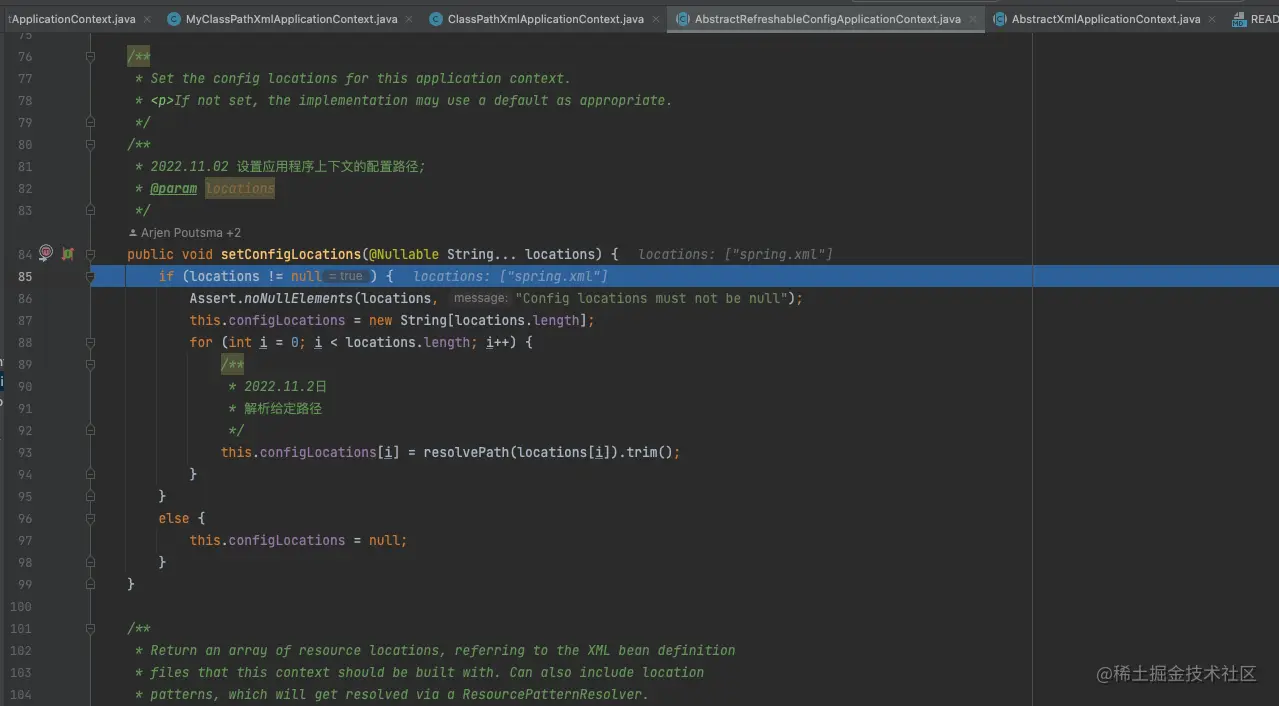Click line number 87 in the gutter
This screenshot has width=1279, height=706.
click(25, 320)
